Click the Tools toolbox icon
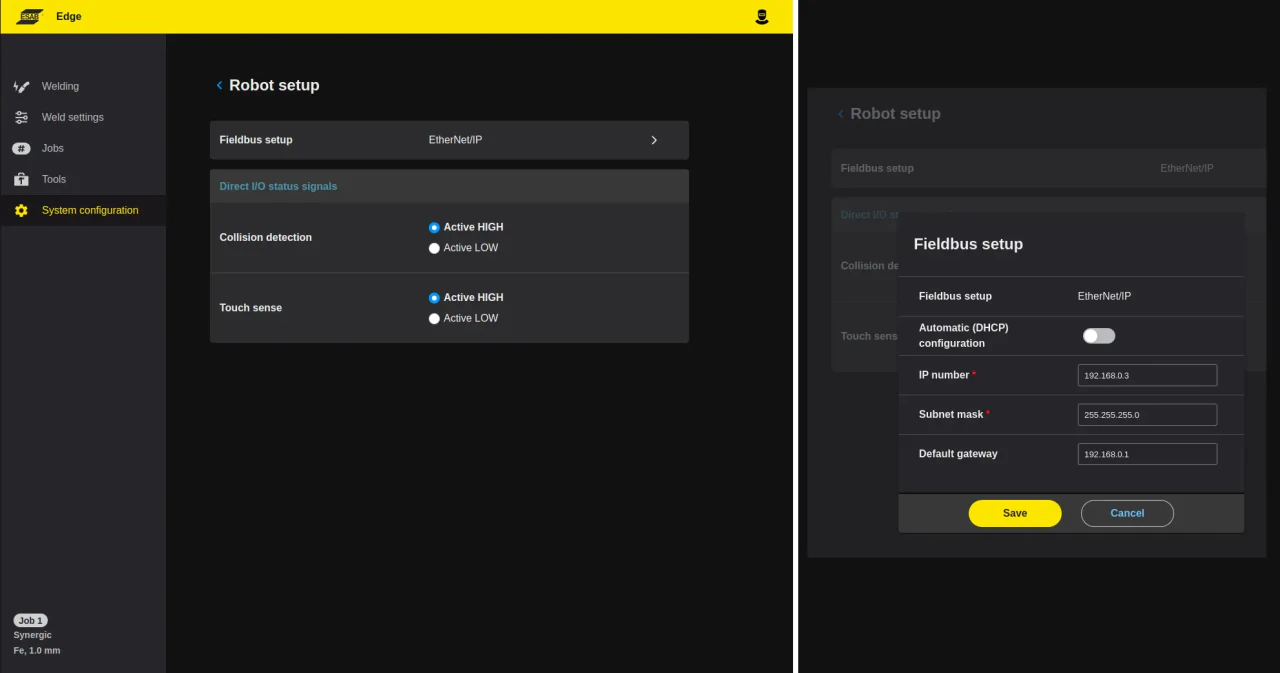The image size is (1280, 673). 21,180
